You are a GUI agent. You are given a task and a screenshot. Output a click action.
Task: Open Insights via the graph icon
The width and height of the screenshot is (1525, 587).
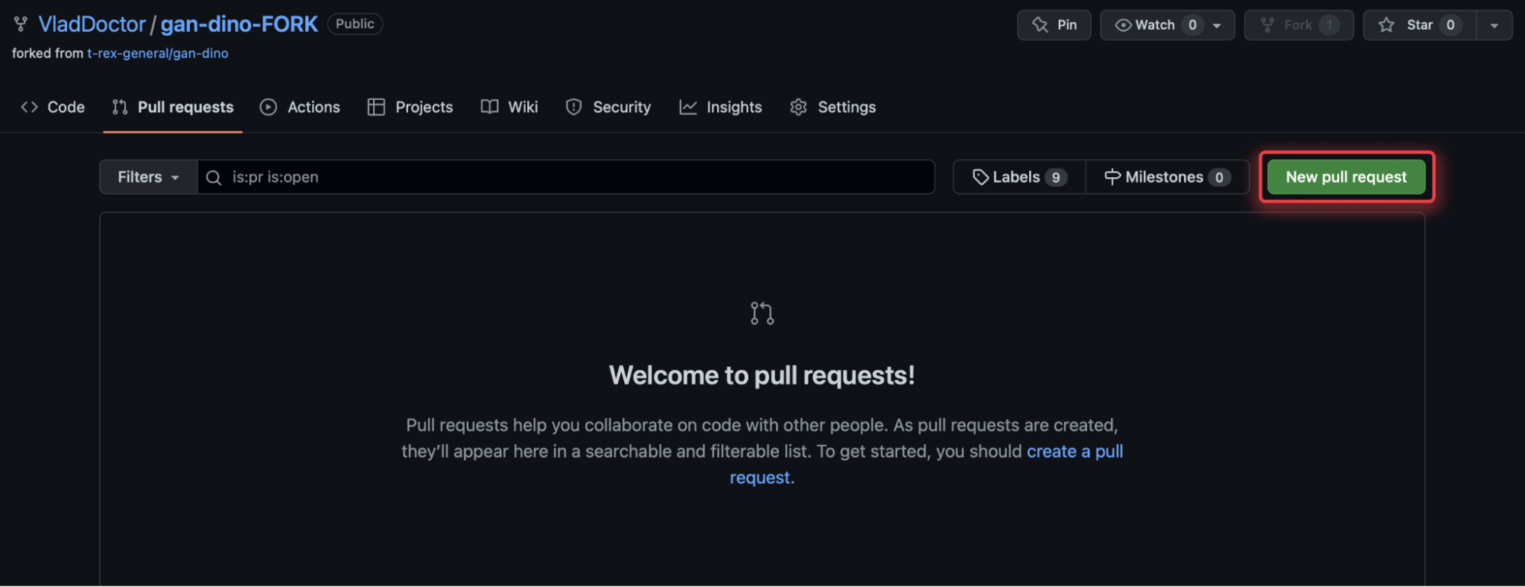688,106
